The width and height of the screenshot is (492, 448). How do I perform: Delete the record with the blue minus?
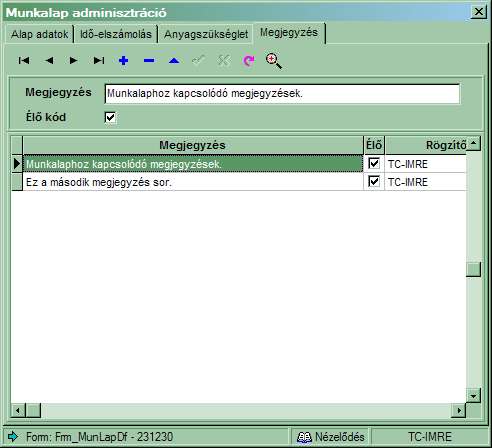coord(149,60)
